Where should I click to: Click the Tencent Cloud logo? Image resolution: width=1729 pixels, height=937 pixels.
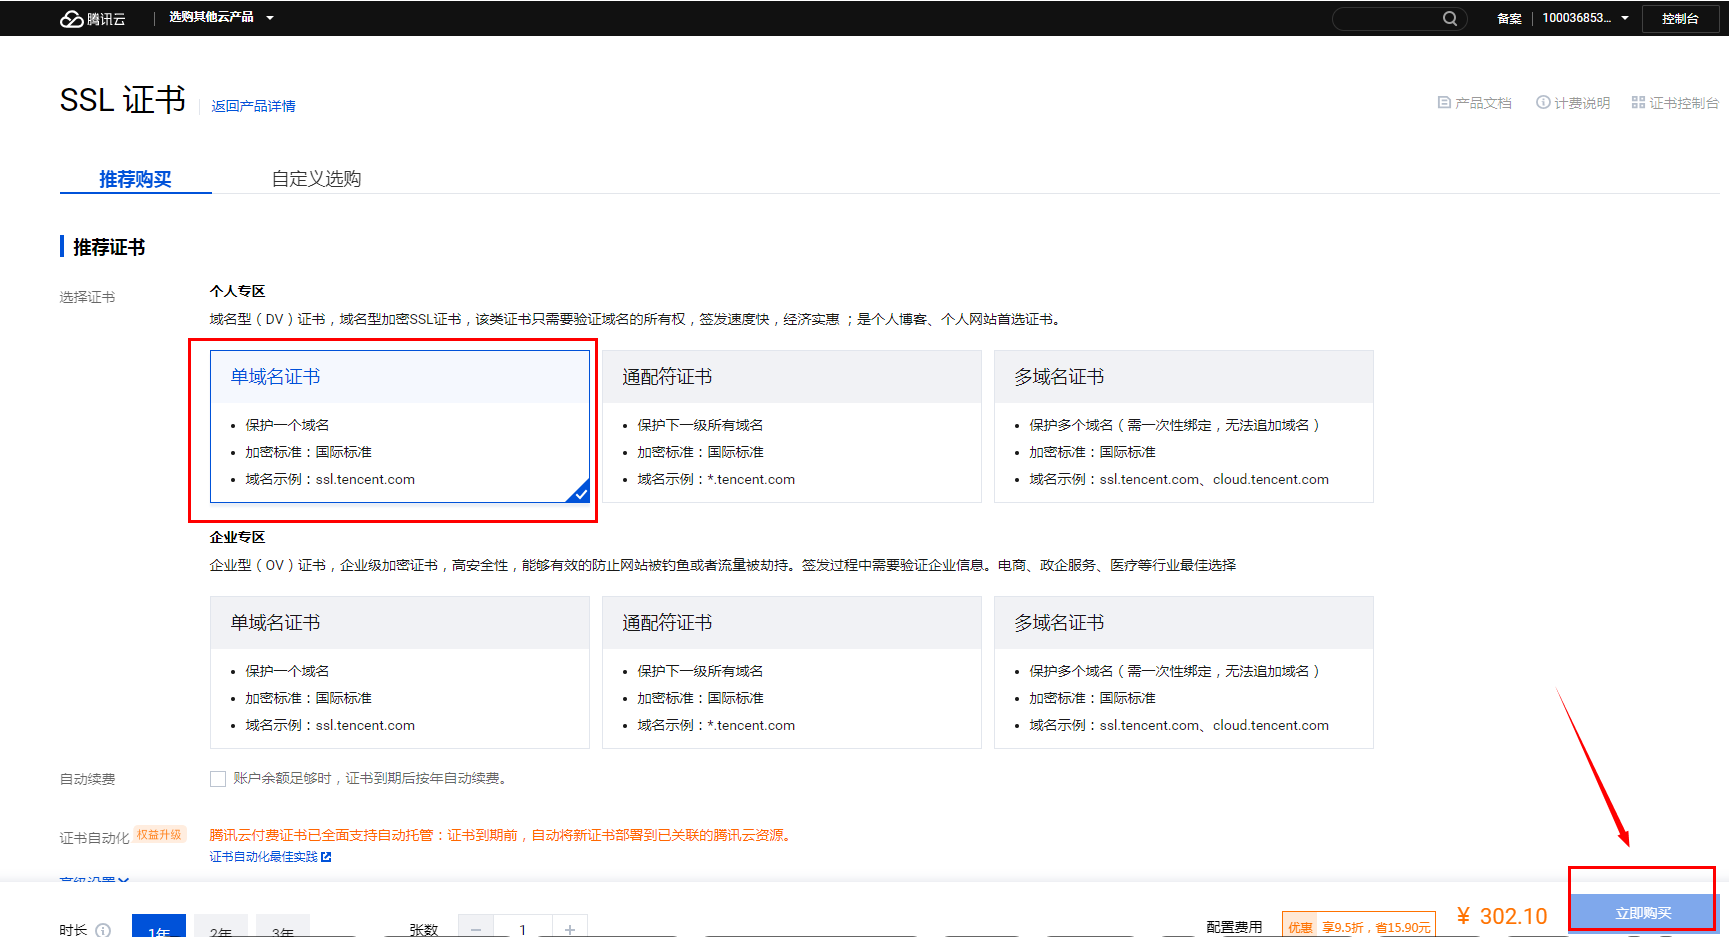coord(92,18)
